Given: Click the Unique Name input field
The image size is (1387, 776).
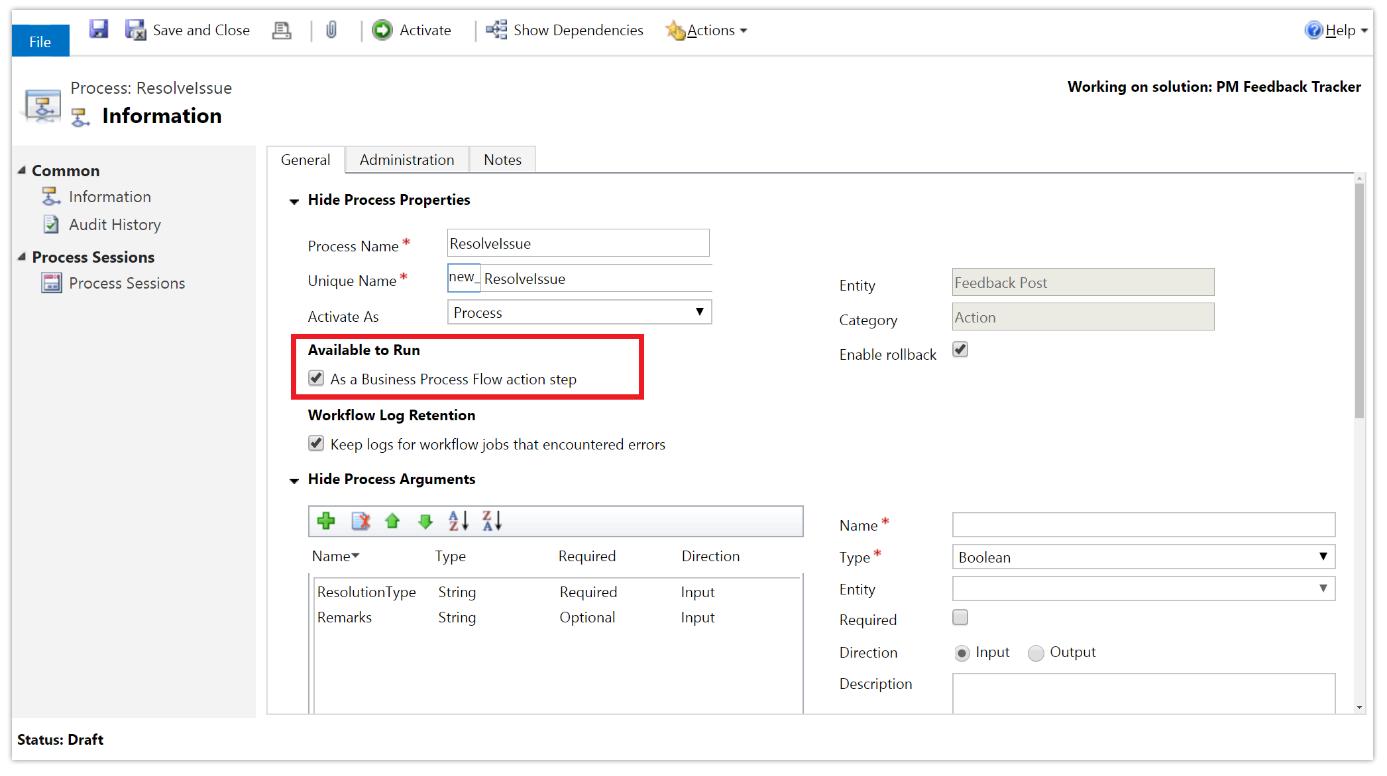Looking at the screenshot, I should (x=596, y=279).
